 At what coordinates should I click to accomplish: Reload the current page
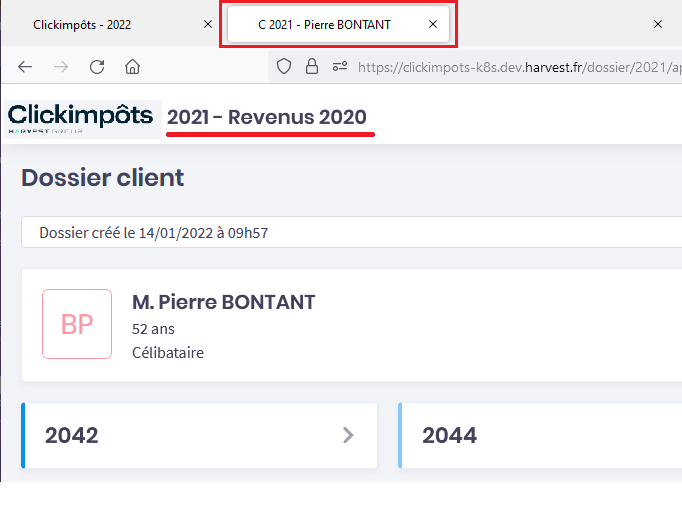point(97,67)
